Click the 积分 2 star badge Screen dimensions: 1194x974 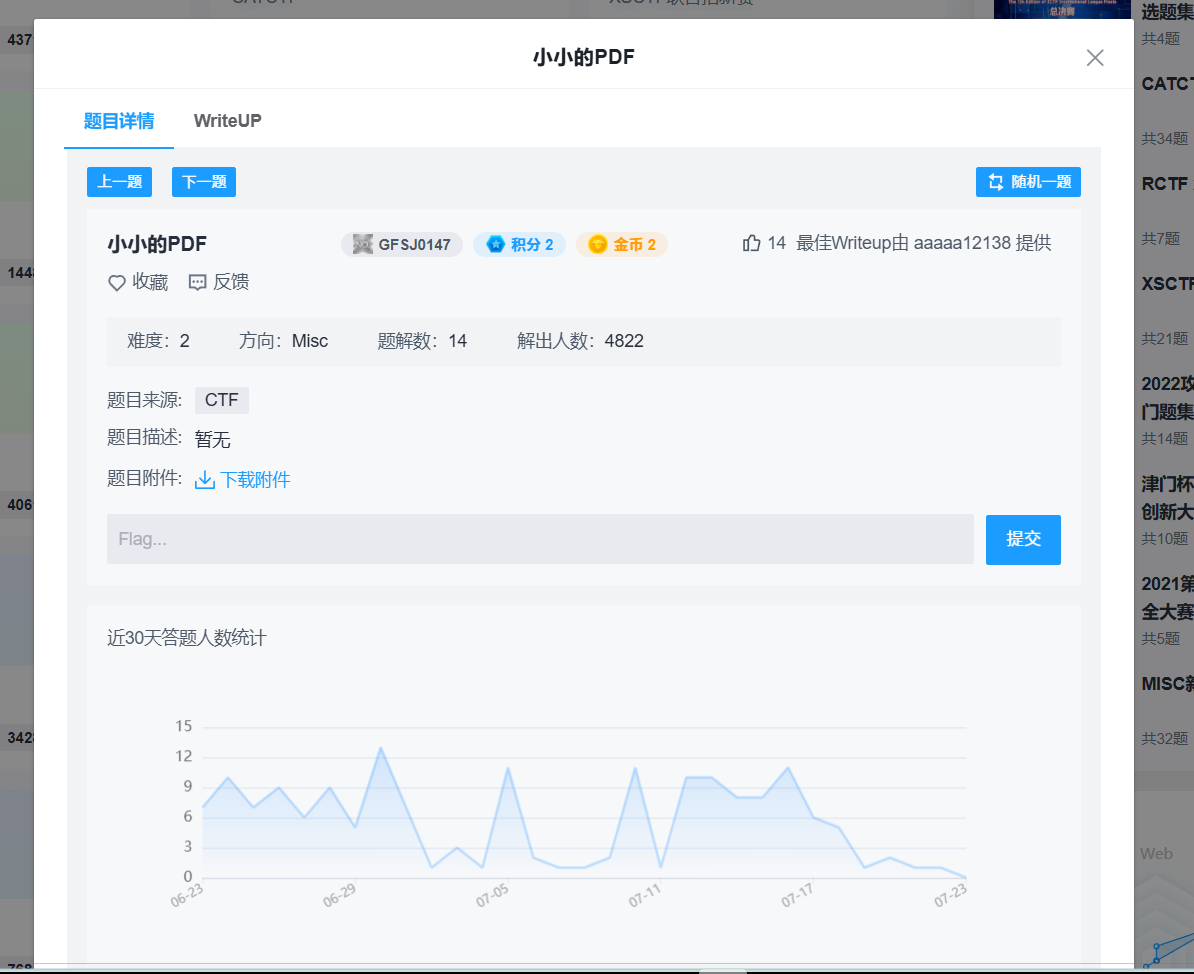pos(519,244)
